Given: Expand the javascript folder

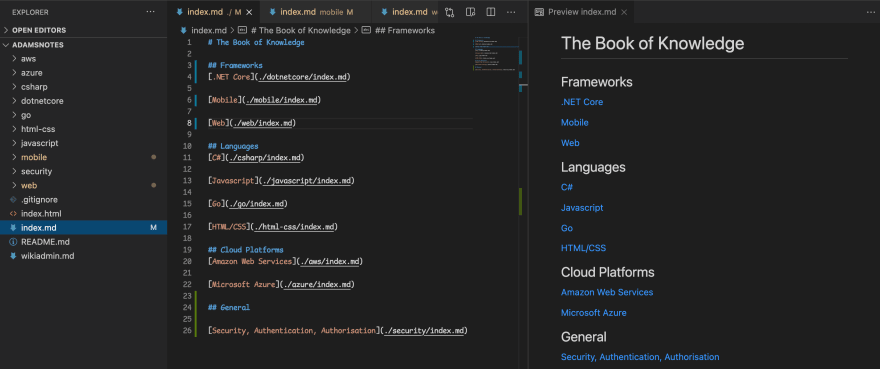Looking at the screenshot, I should [84, 143].
